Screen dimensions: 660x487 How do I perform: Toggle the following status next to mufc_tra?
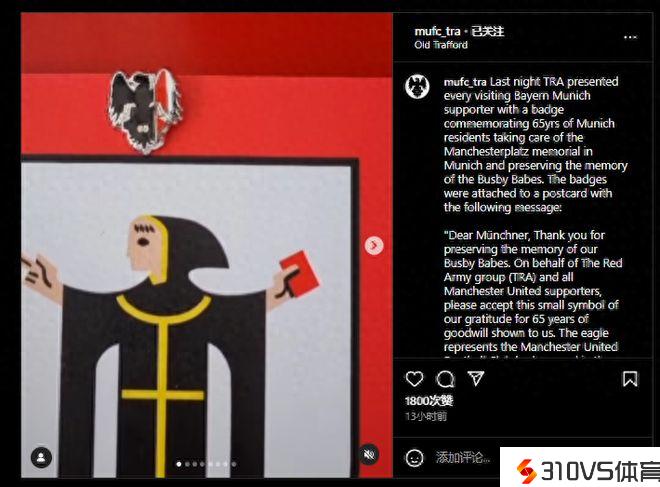(487, 31)
